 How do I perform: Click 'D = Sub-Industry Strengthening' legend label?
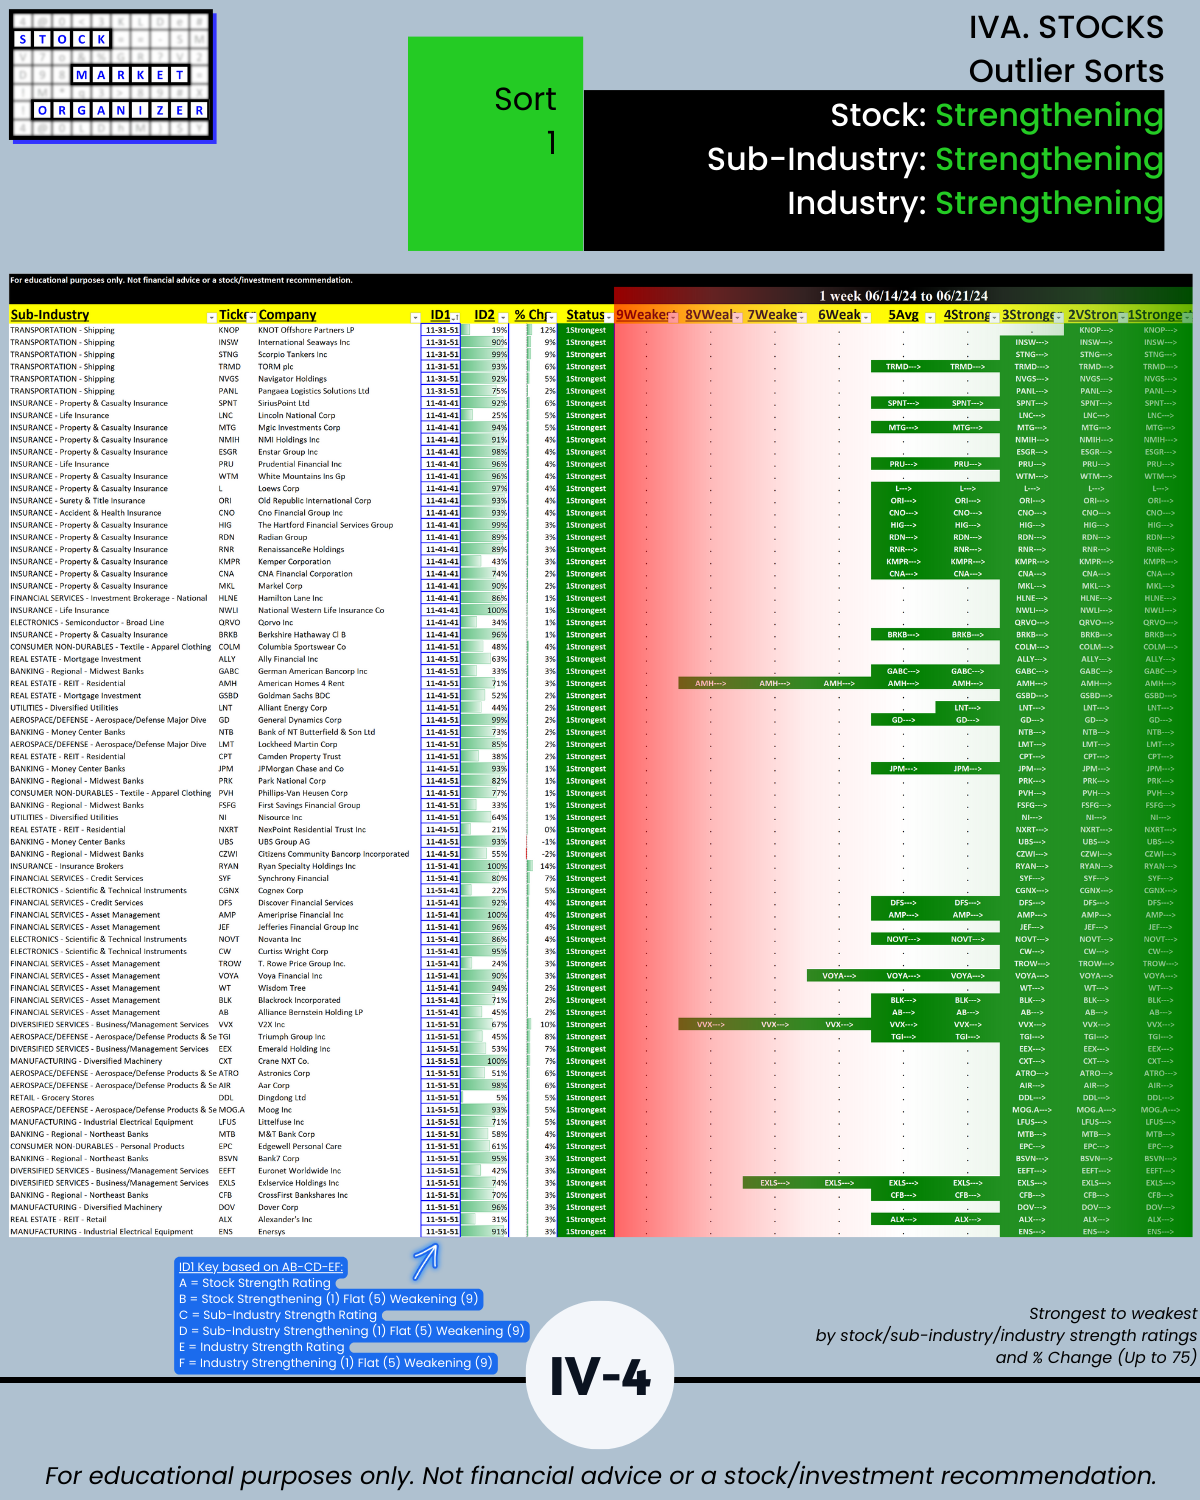(351, 1331)
